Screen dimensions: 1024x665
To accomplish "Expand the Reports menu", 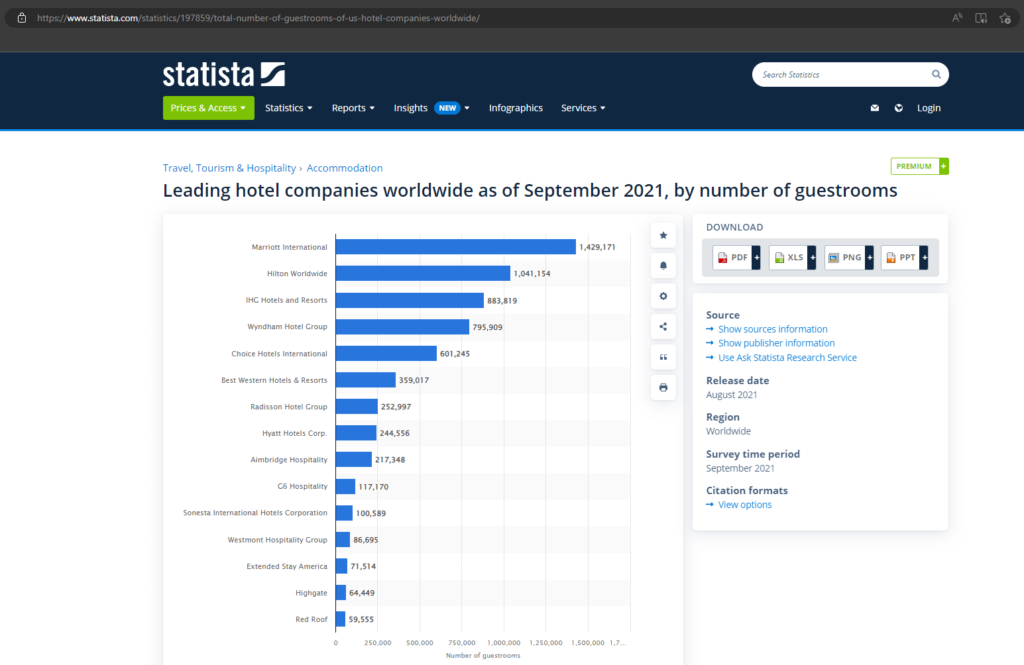I will coord(353,108).
